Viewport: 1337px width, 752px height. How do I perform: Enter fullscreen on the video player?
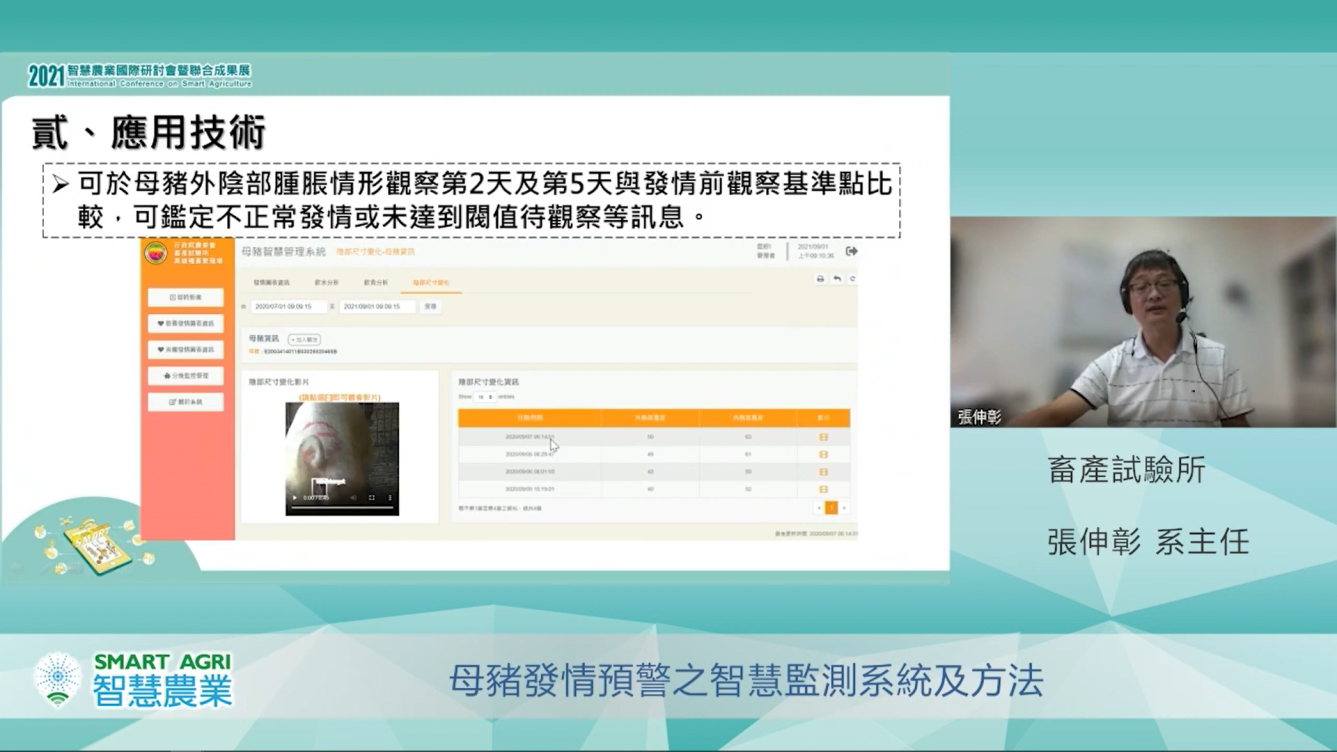point(372,497)
